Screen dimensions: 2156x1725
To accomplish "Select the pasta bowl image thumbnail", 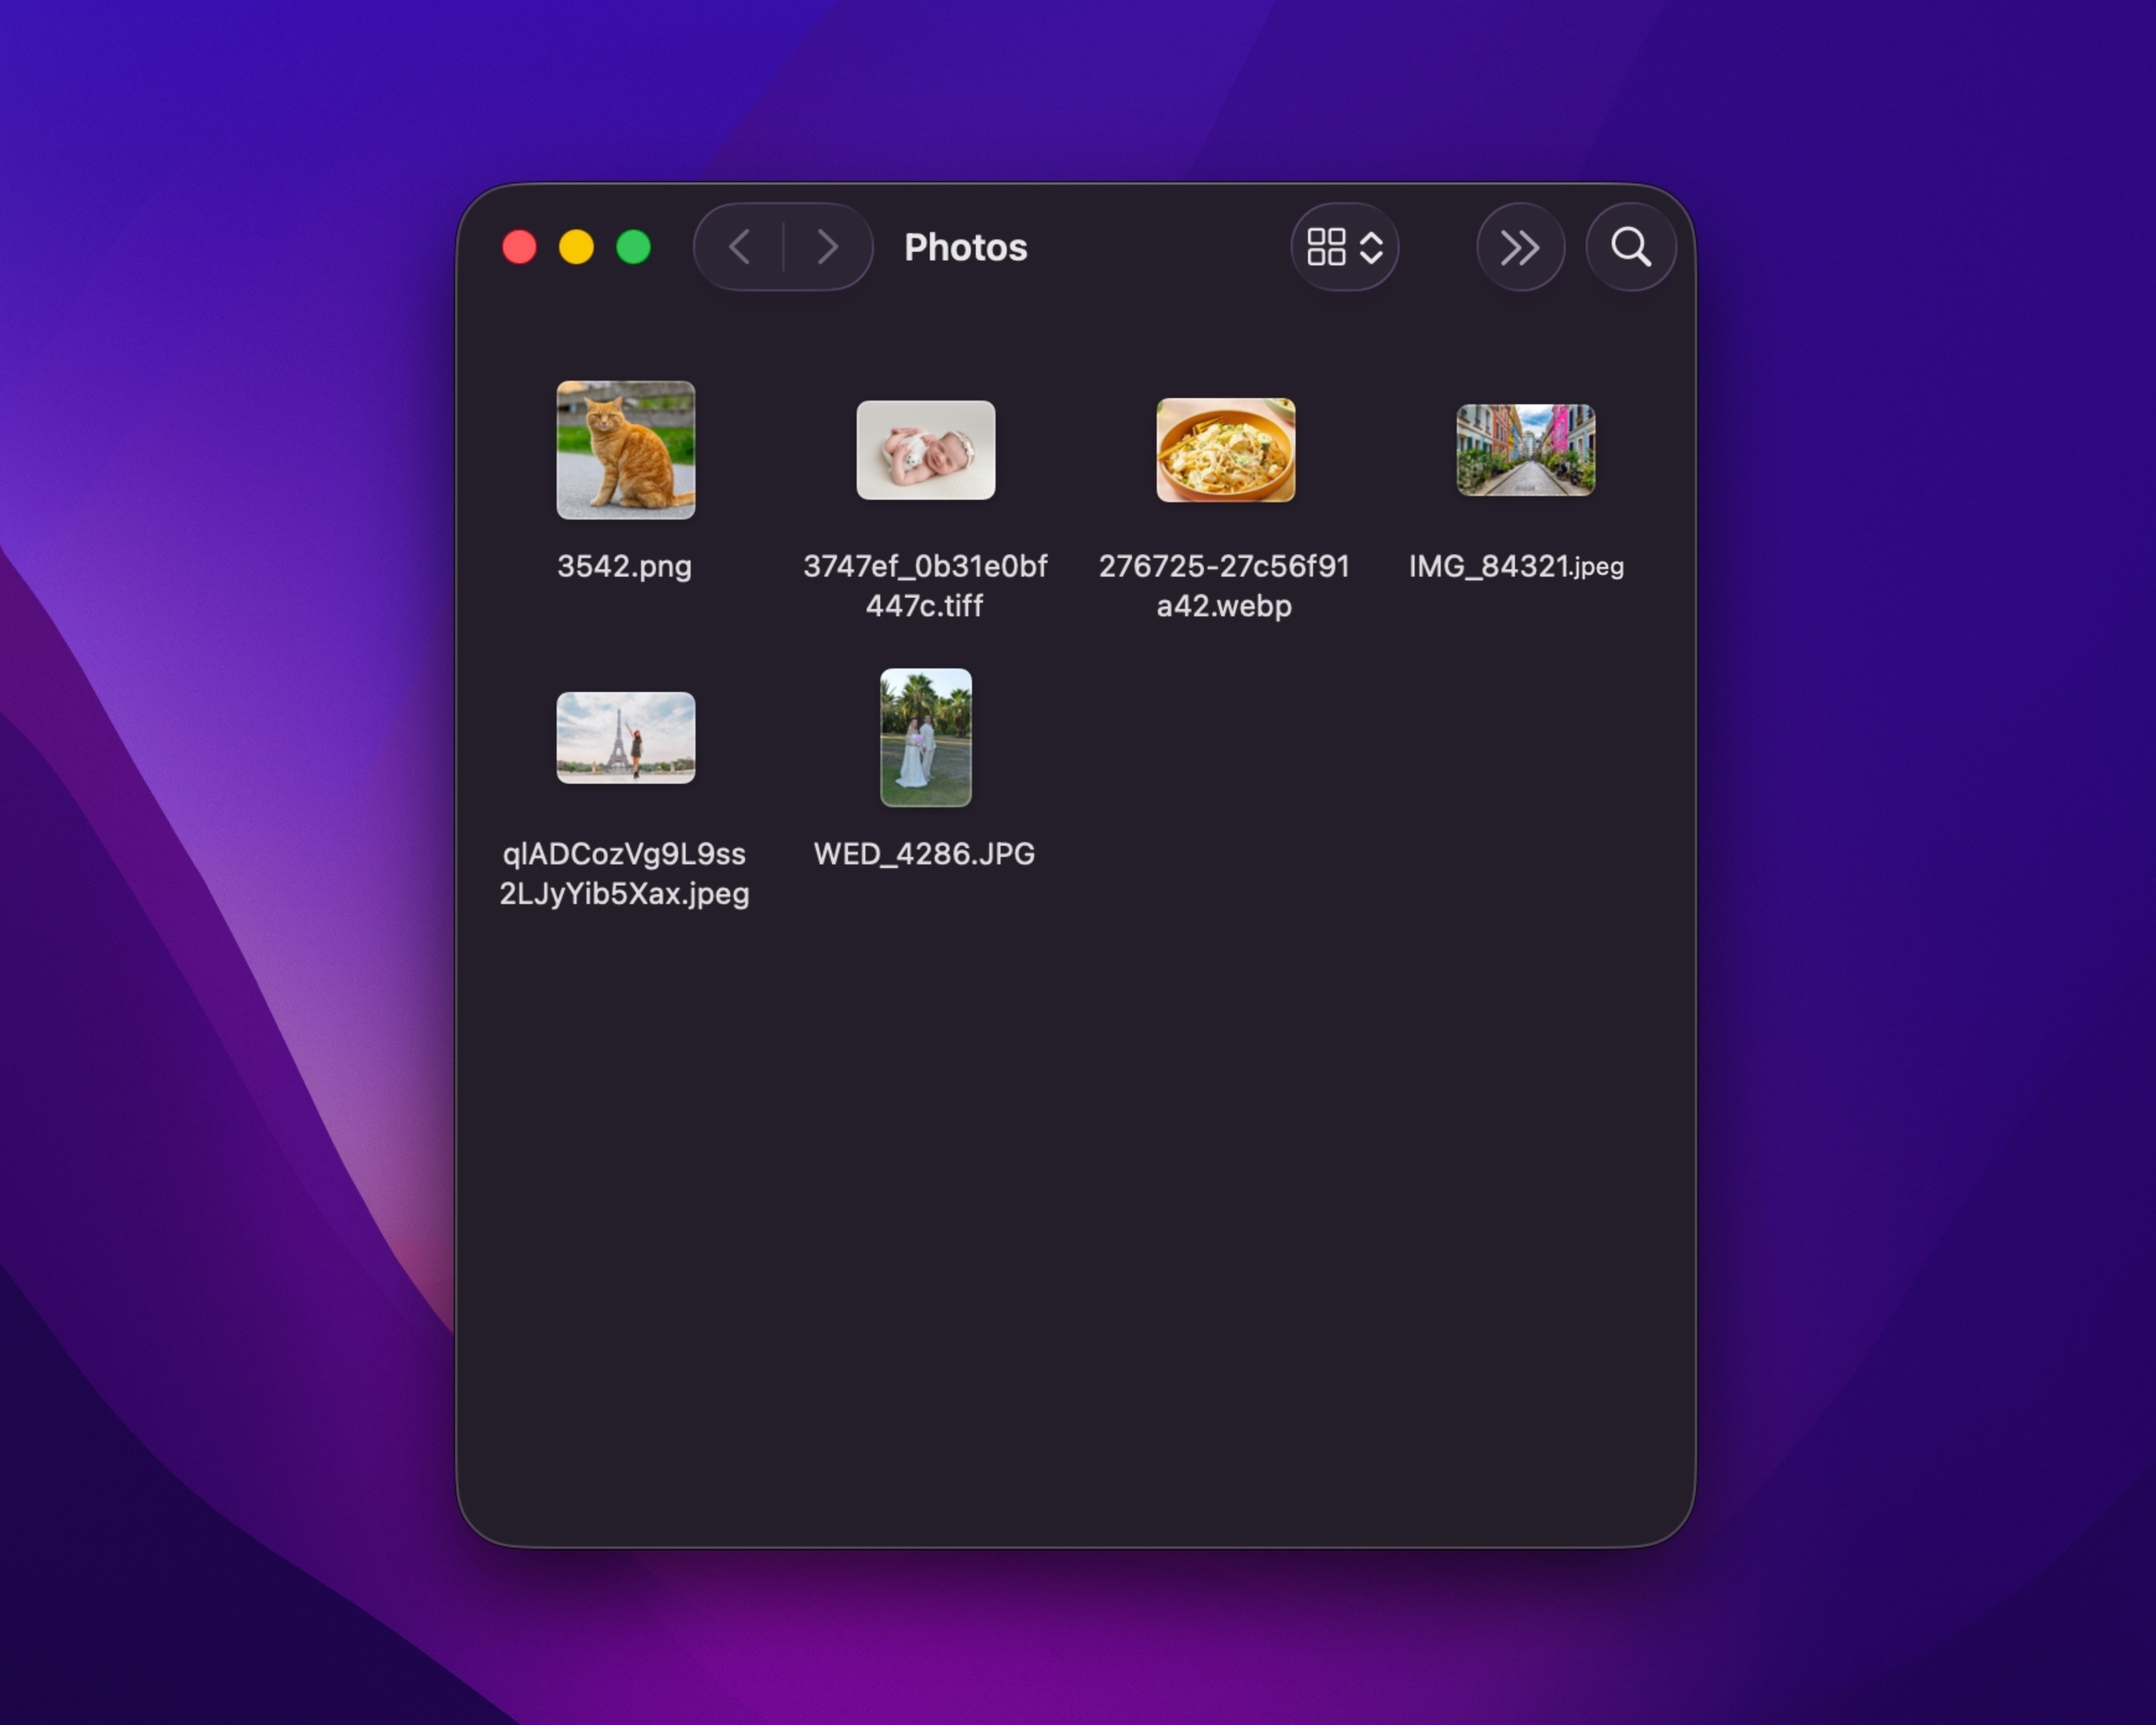I will (x=1225, y=450).
